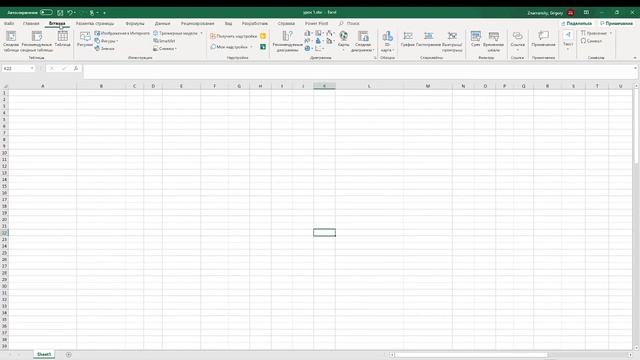Open the Screenshot (Снимок) dropdown

[x=165, y=49]
